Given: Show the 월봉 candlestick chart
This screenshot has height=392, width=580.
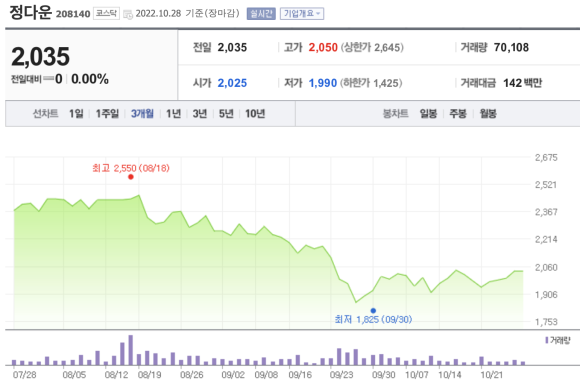Looking at the screenshot, I should [488, 114].
